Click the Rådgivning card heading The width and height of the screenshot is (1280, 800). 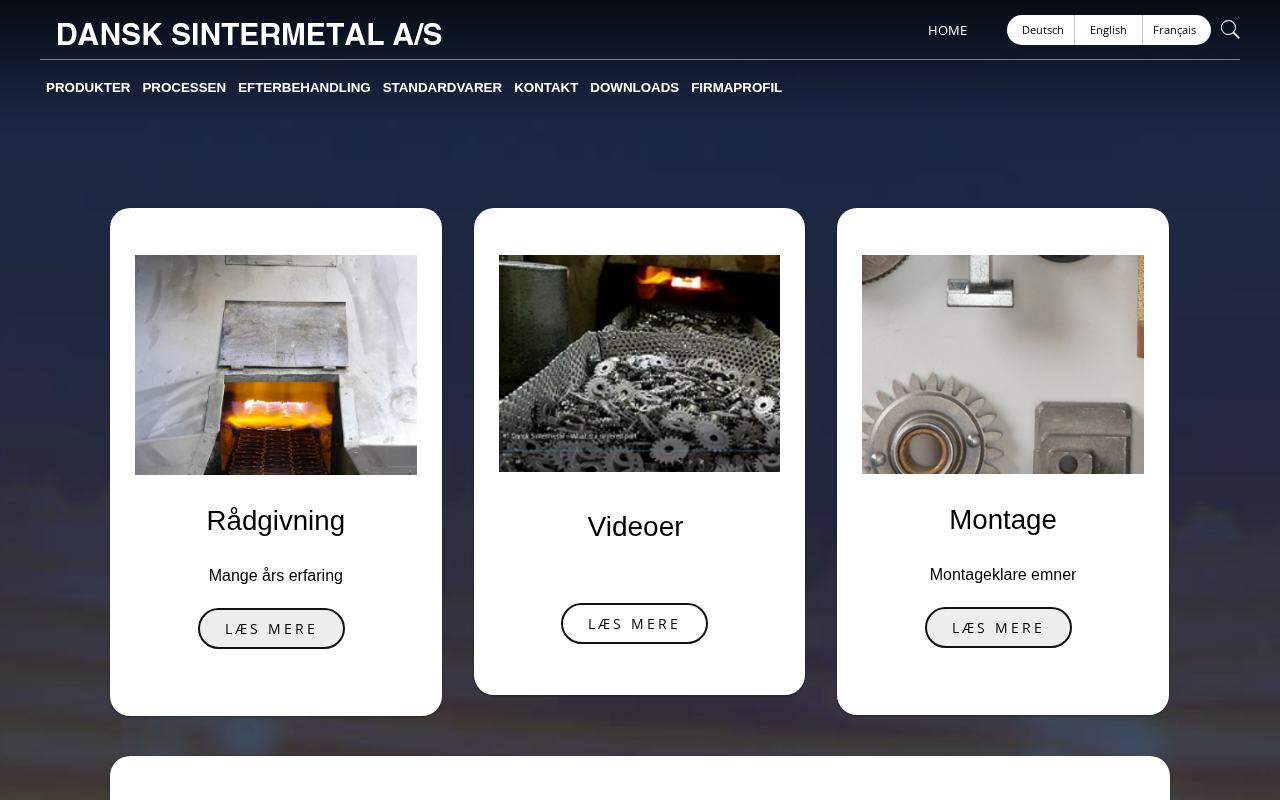pos(276,521)
